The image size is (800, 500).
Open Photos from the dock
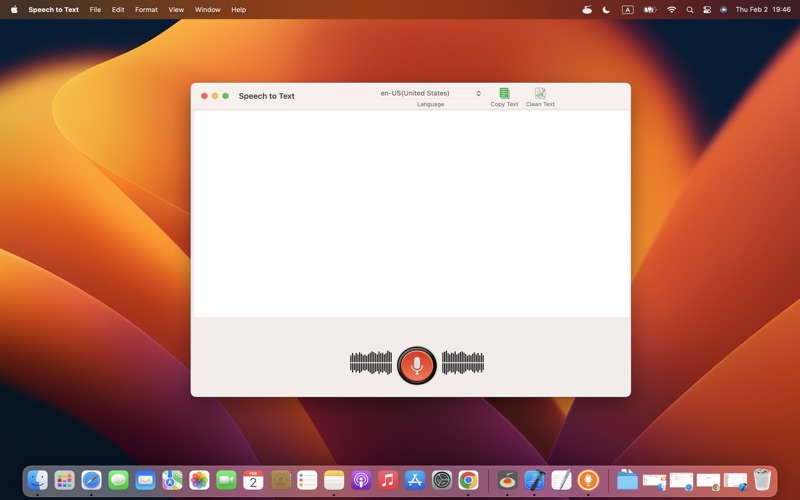(199, 480)
